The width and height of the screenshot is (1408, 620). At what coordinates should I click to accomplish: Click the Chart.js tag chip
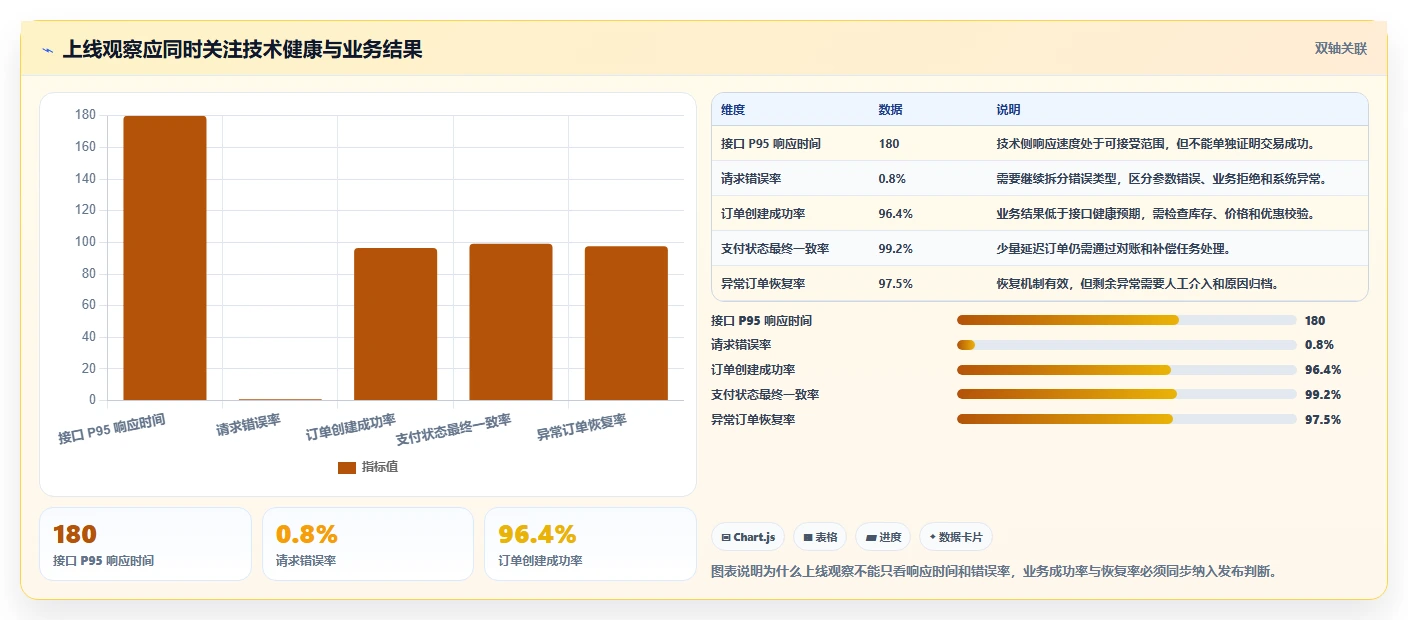748,537
